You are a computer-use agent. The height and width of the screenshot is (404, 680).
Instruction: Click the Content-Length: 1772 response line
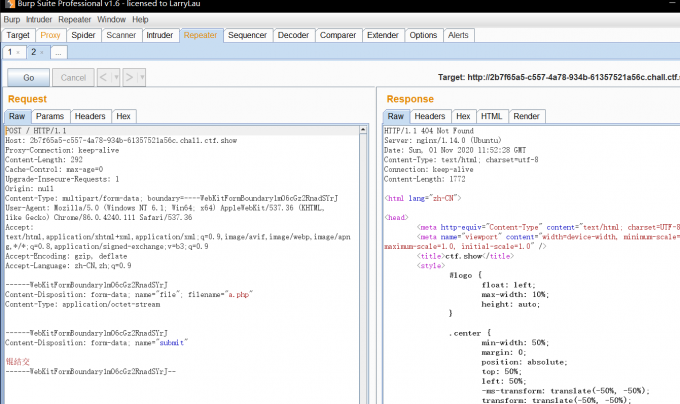tap(425, 179)
